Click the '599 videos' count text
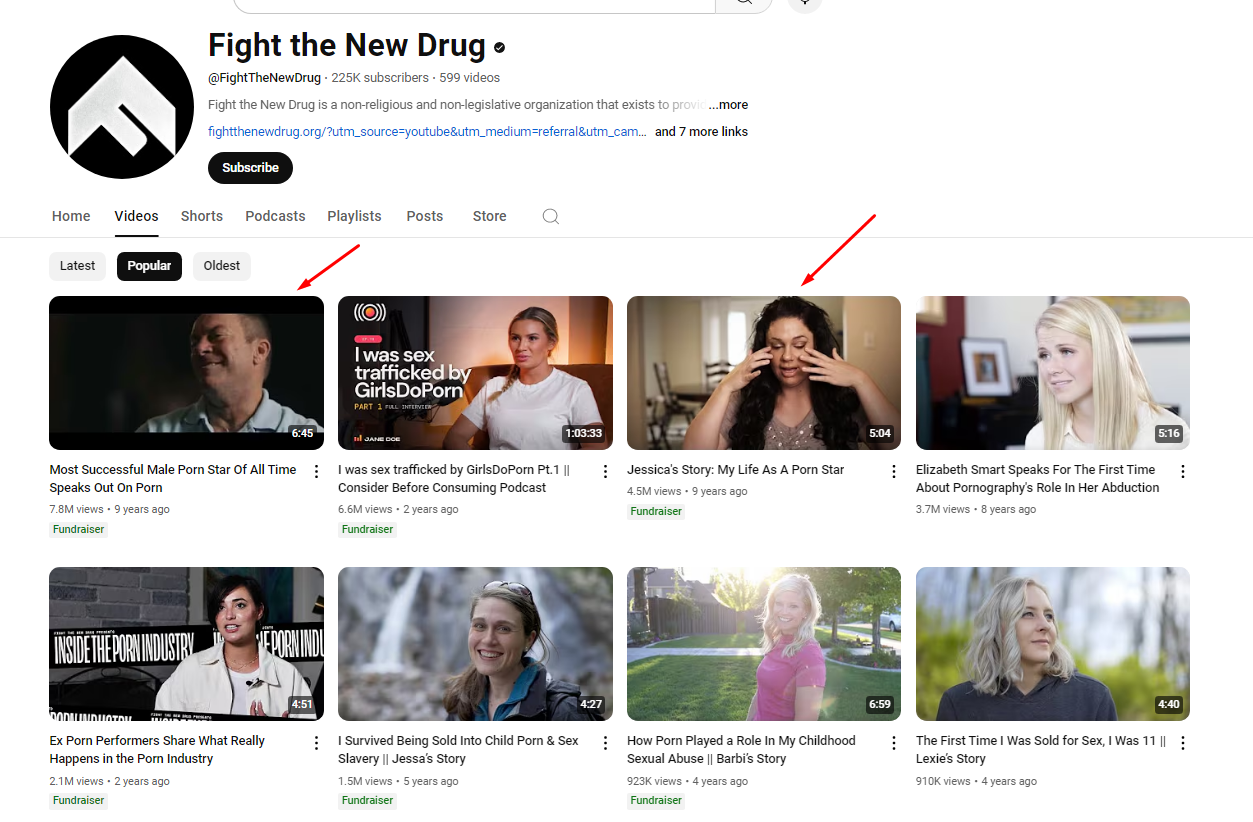The width and height of the screenshot is (1253, 822). (x=470, y=78)
